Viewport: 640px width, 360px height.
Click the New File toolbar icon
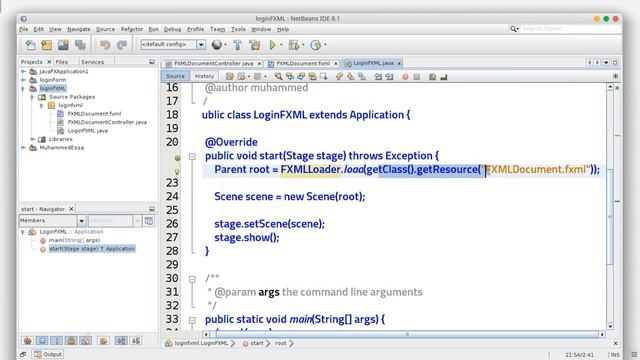30,45
